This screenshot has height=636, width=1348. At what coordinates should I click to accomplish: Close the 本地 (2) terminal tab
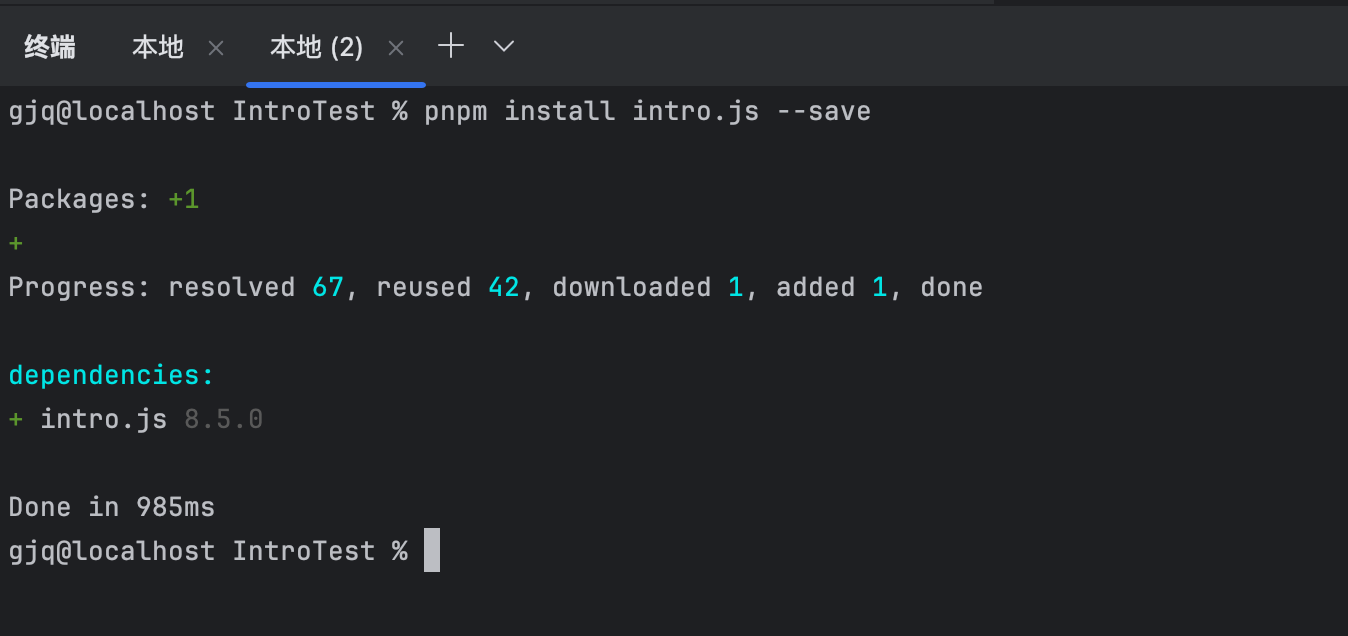[x=396, y=48]
